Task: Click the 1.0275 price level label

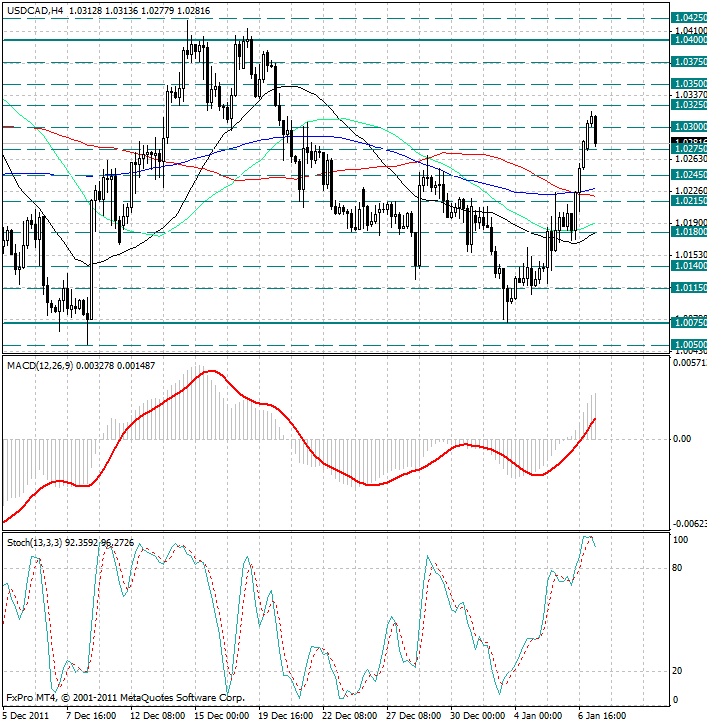Action: [689, 149]
